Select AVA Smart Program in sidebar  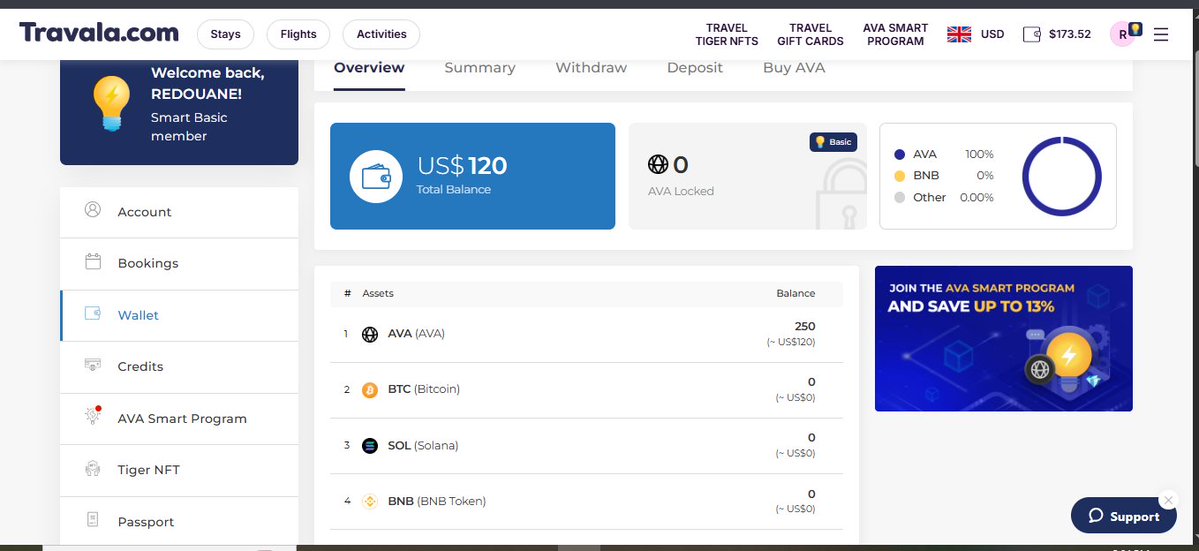[179, 419]
